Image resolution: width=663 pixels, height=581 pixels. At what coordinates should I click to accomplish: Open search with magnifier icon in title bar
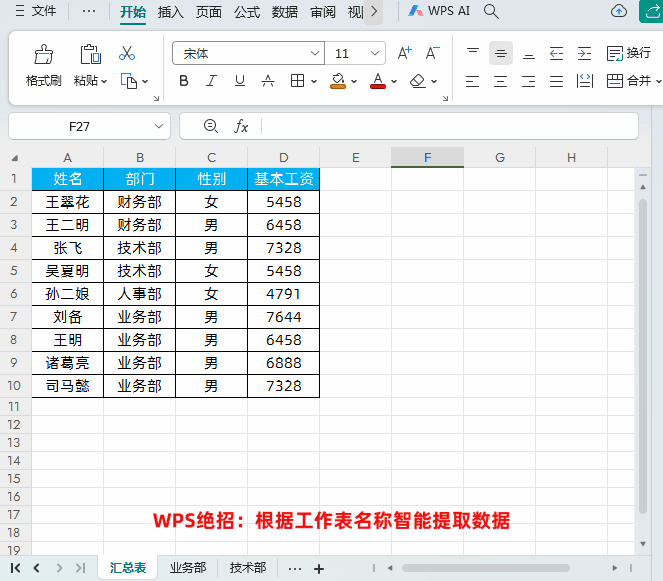(491, 12)
